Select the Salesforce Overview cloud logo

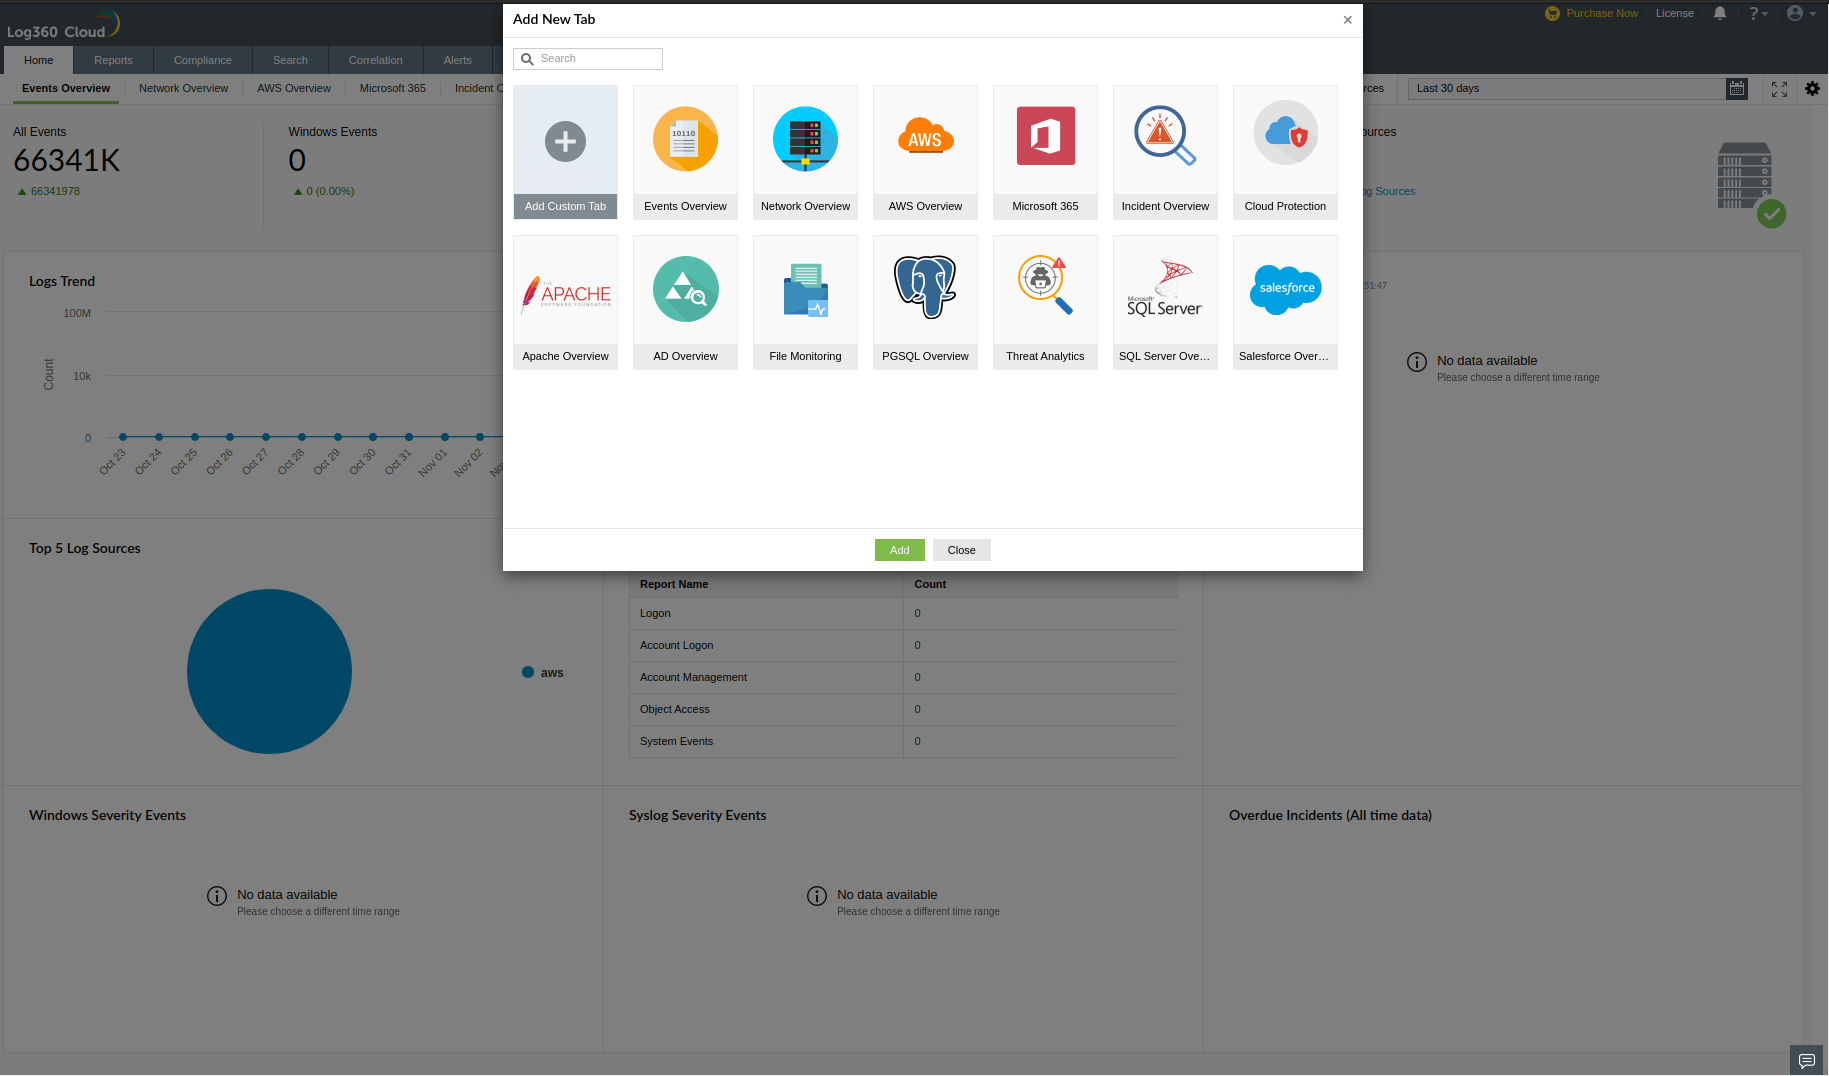coord(1285,289)
